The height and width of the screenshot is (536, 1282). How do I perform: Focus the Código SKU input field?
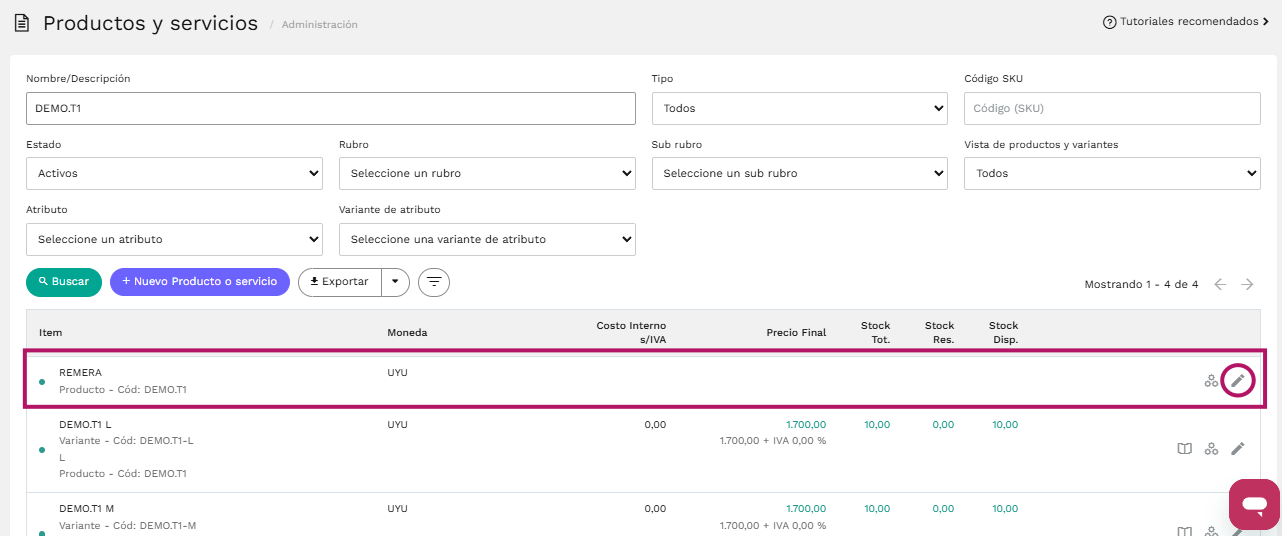coord(1112,108)
